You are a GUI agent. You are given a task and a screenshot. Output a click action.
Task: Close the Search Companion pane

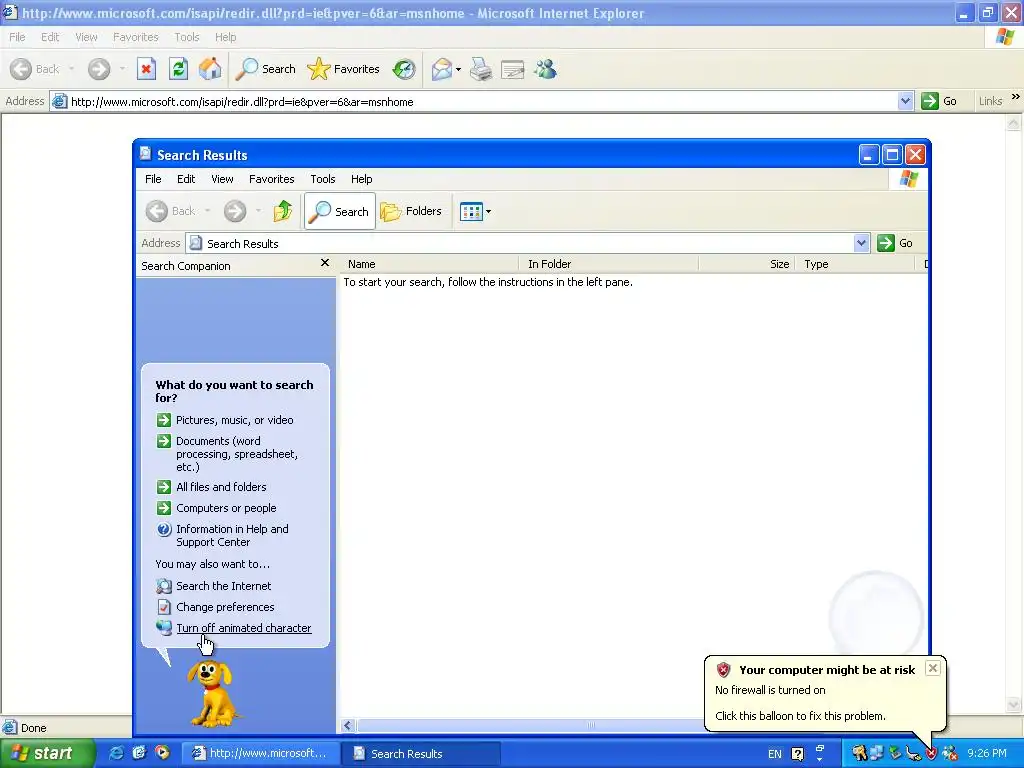[325, 263]
